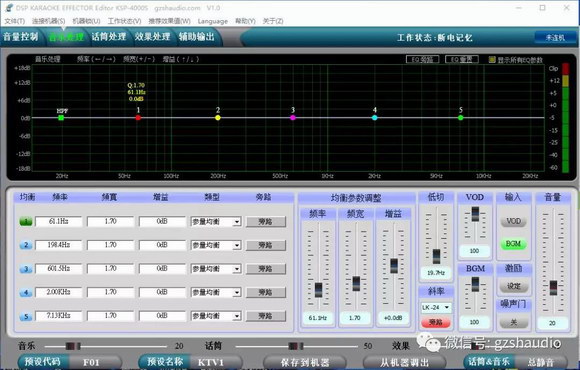Open band 4 EQ type dropdown
This screenshot has height=370, width=580.
pos(216,292)
